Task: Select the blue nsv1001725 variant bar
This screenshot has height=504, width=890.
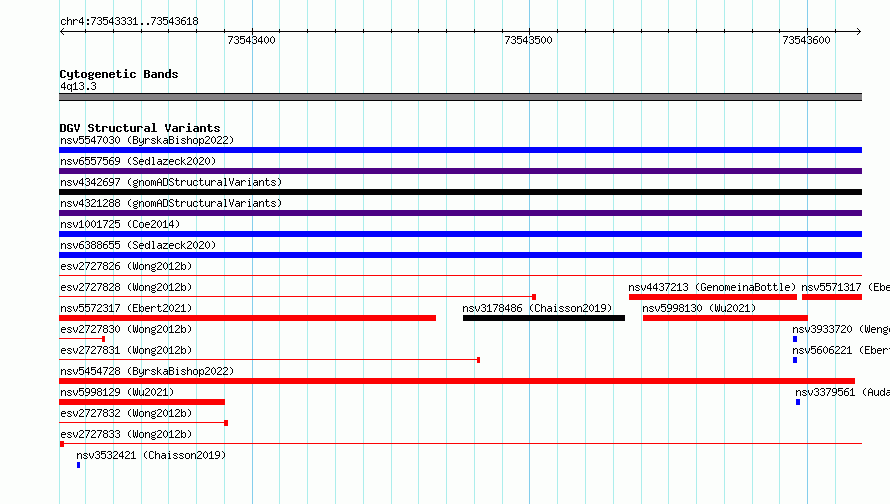Action: coord(460,234)
